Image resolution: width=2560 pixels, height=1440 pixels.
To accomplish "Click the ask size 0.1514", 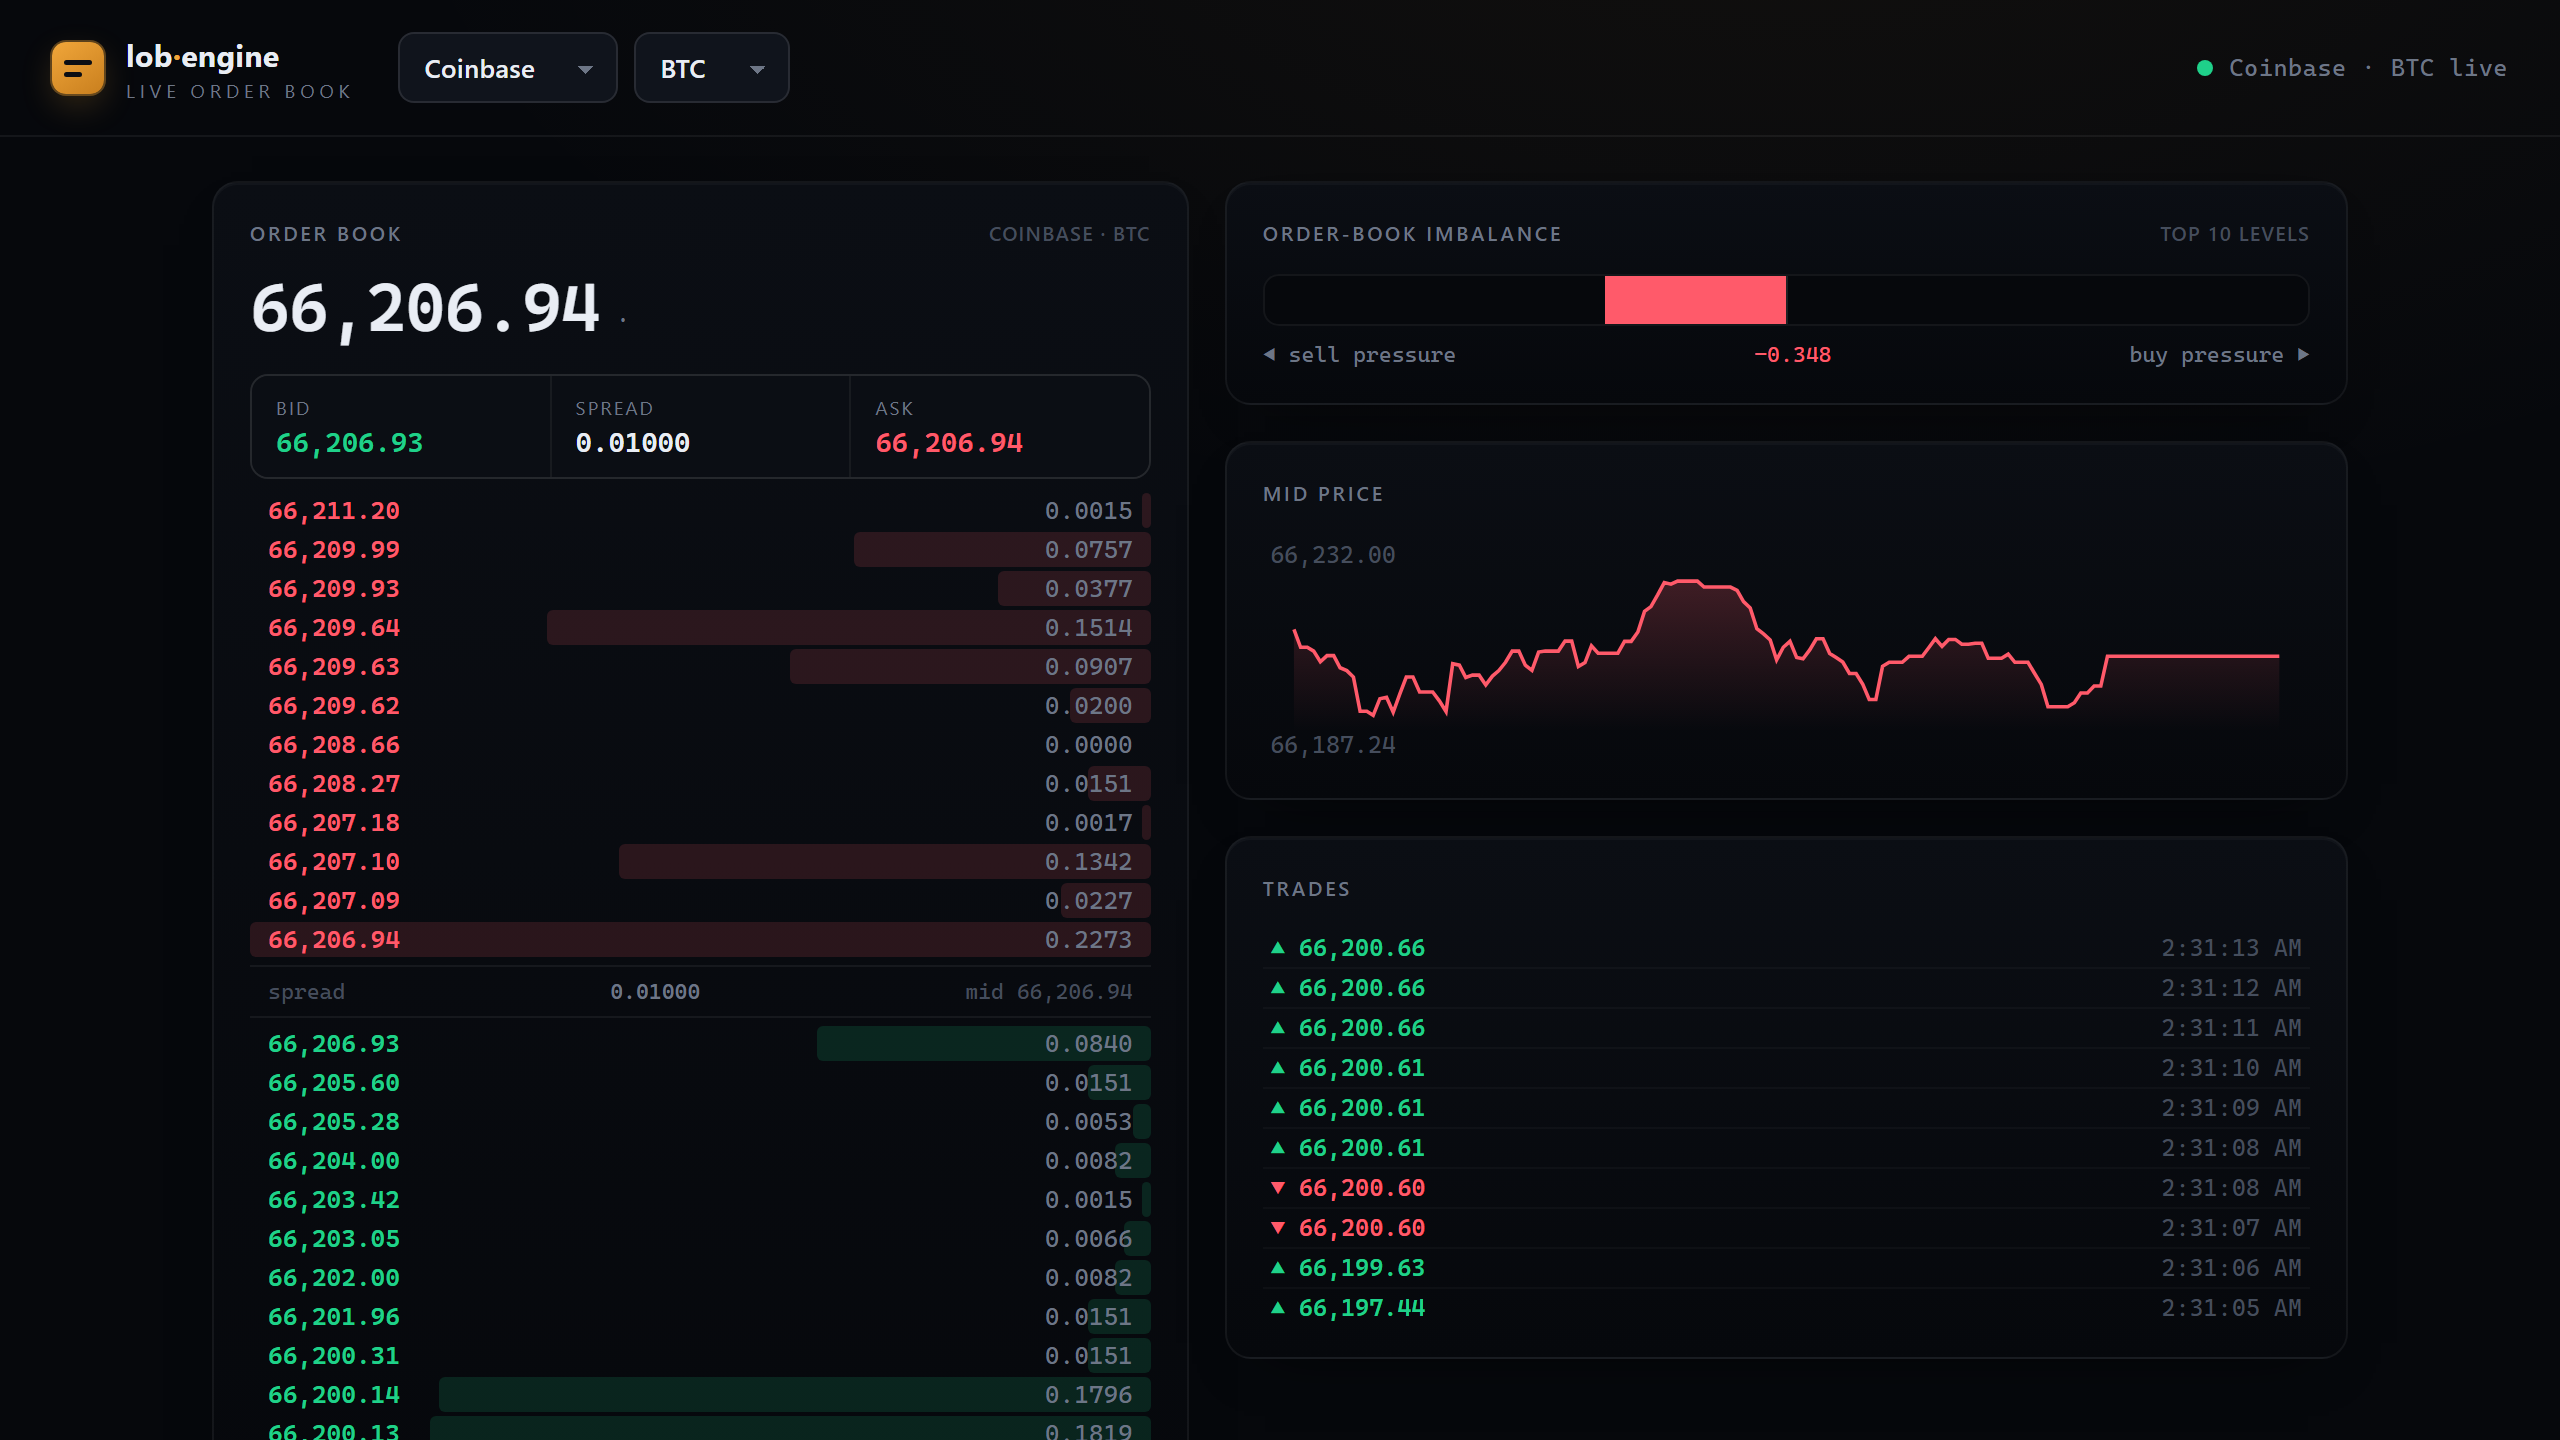I will 1088,628.
